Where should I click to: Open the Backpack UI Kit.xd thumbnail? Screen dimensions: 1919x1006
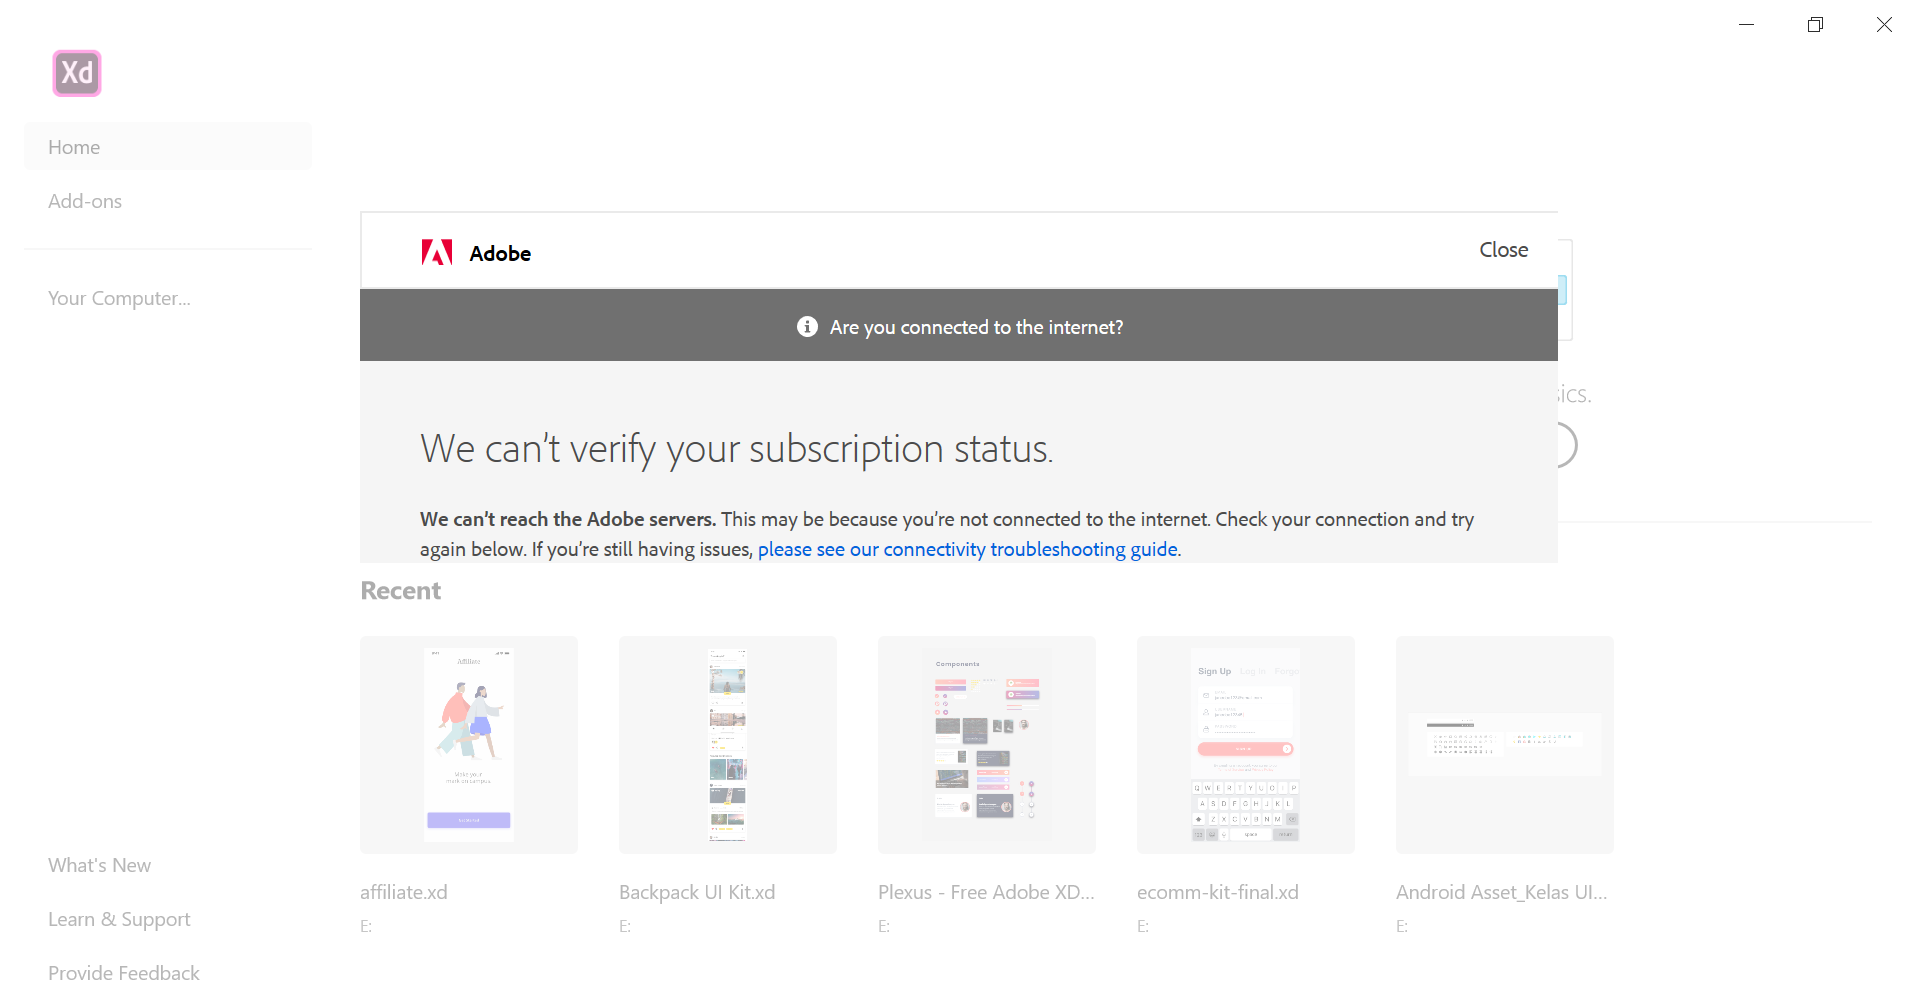point(728,745)
